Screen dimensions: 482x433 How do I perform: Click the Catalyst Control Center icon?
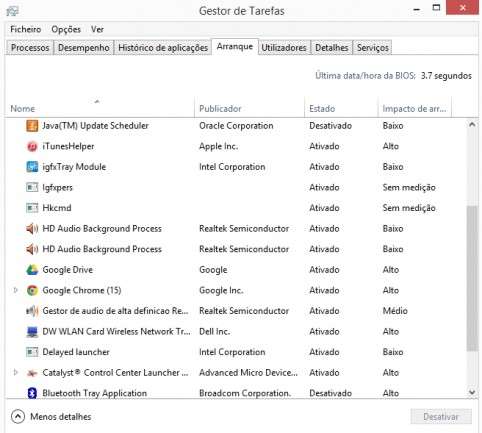32,373
